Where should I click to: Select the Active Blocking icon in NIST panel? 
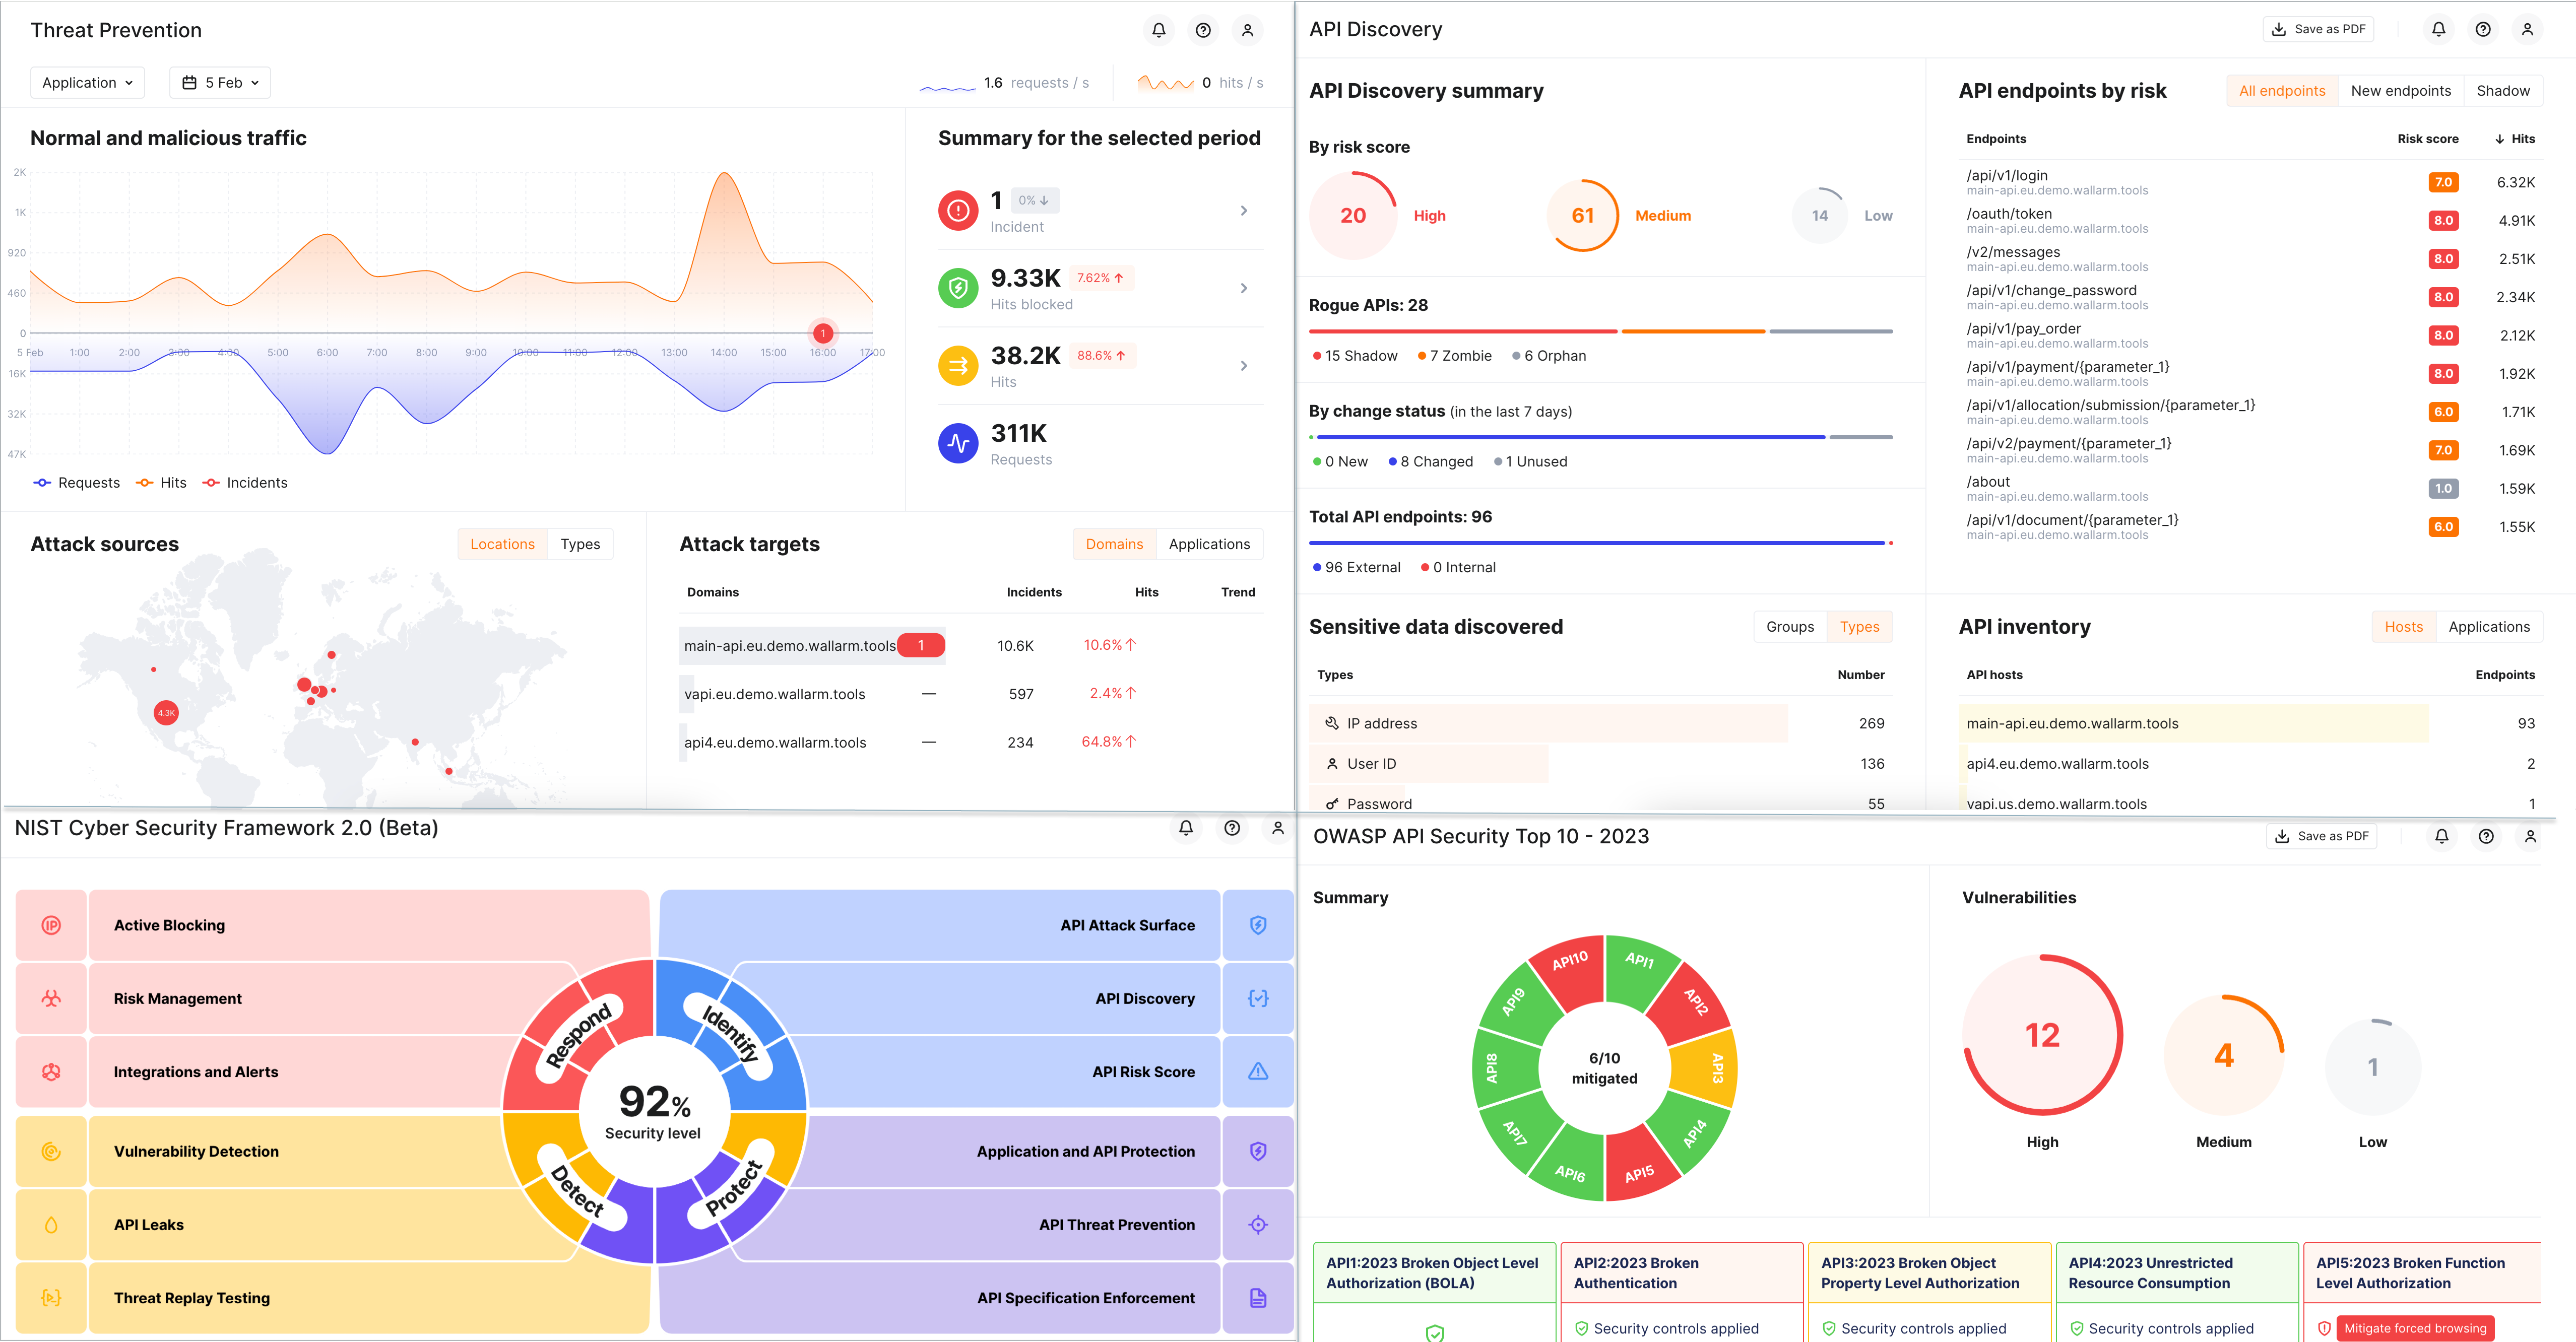pyautogui.click(x=51, y=925)
